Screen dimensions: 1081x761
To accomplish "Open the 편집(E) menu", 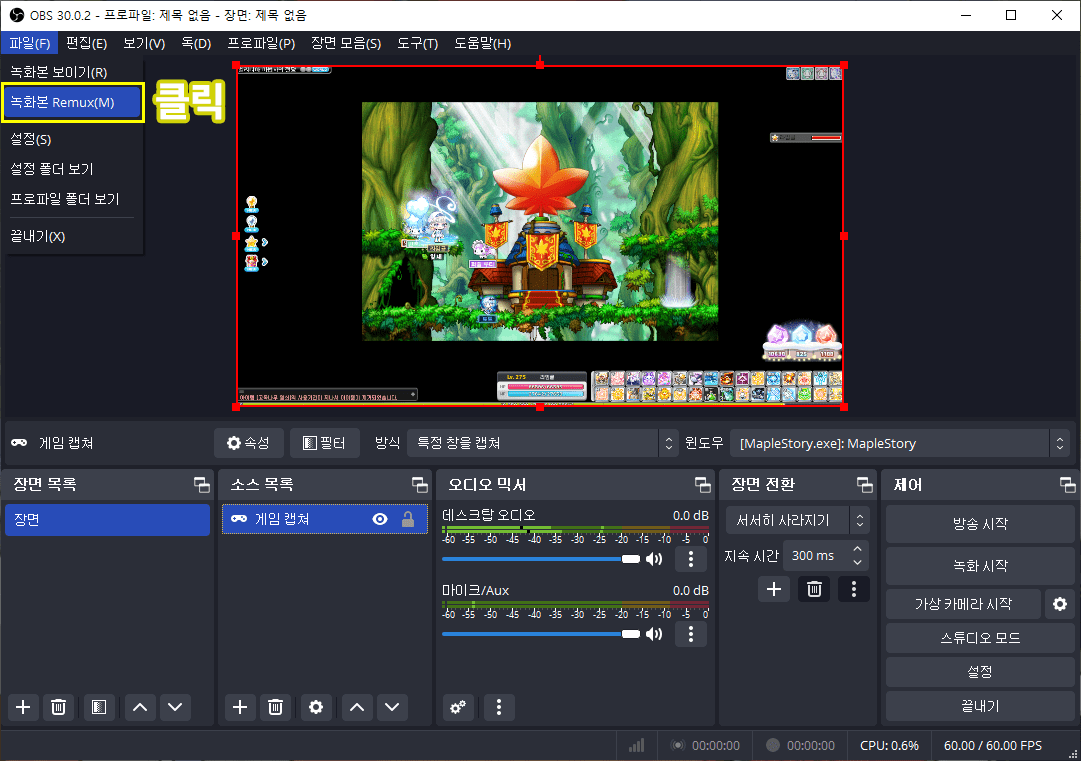I will tap(86, 43).
